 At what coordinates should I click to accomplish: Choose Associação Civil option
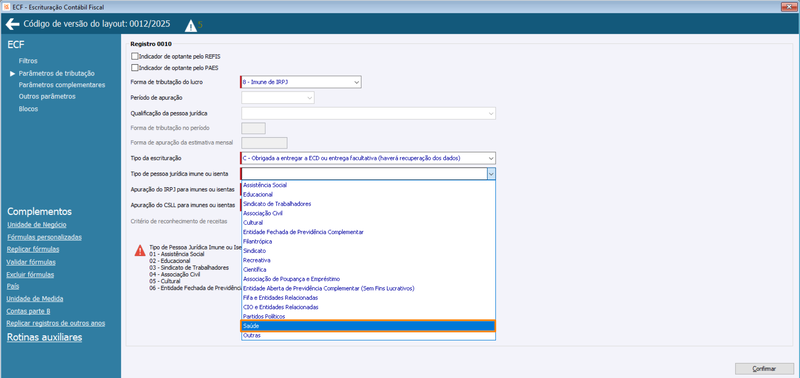tap(368, 213)
